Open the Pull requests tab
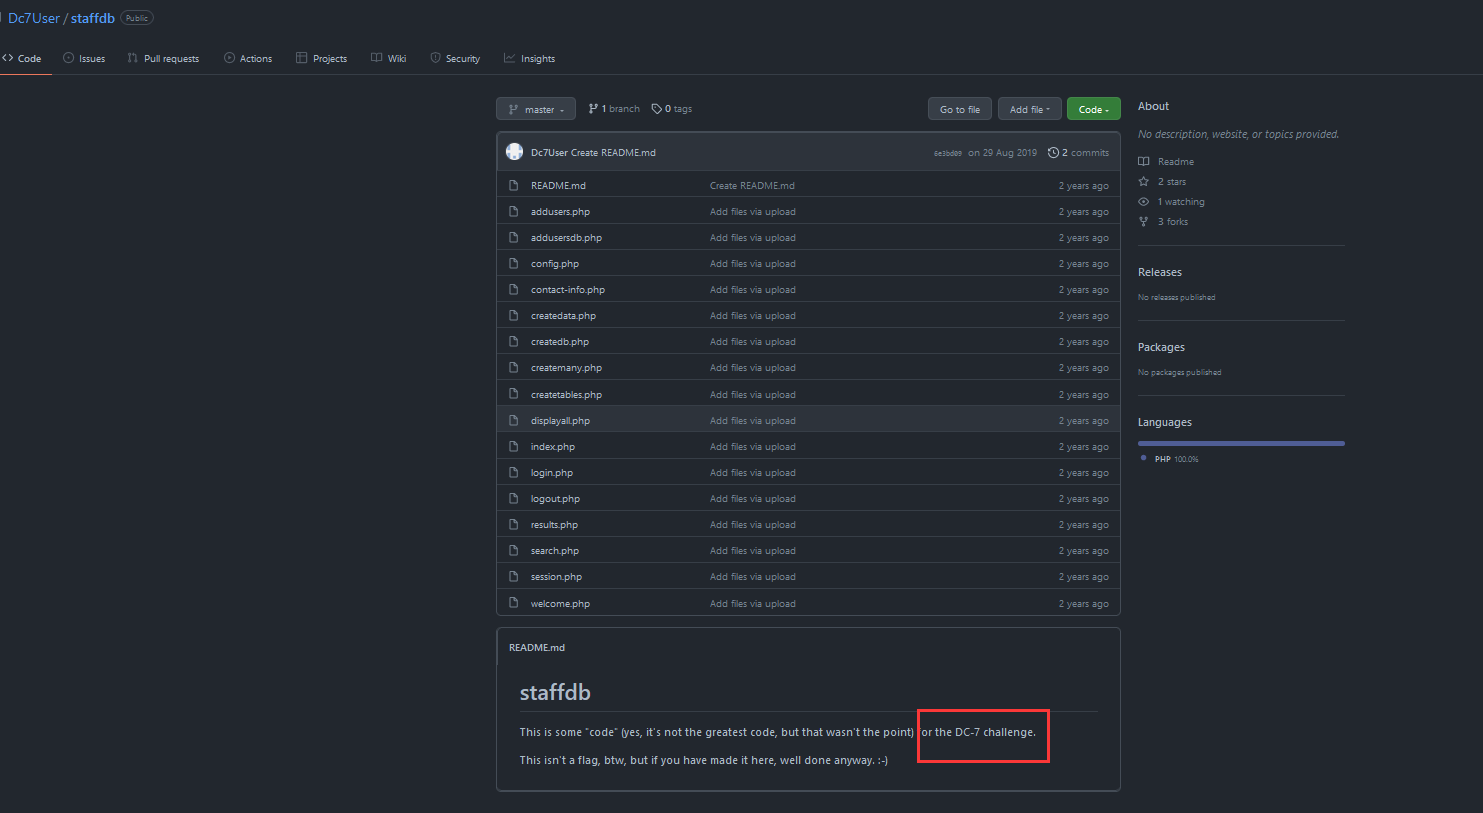1483x813 pixels. tap(163, 59)
